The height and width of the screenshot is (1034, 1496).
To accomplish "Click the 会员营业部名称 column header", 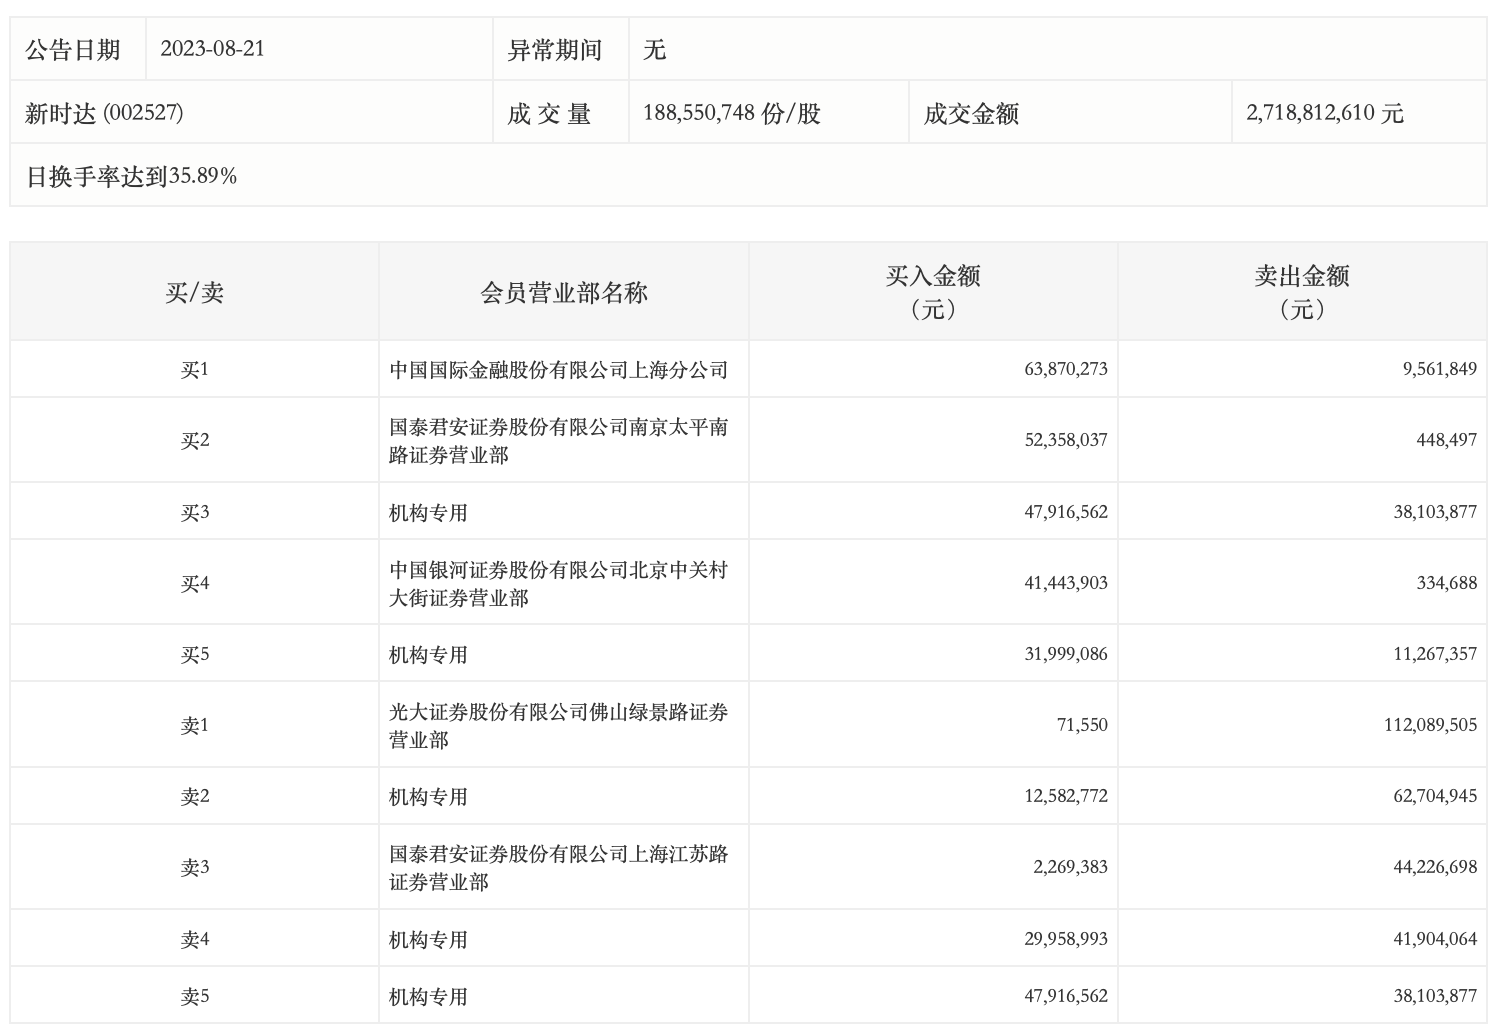I will (564, 292).
